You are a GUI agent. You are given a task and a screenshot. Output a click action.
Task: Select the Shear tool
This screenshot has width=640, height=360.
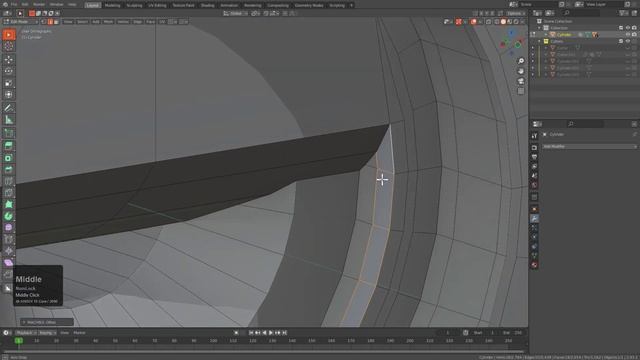[x=9, y=263]
